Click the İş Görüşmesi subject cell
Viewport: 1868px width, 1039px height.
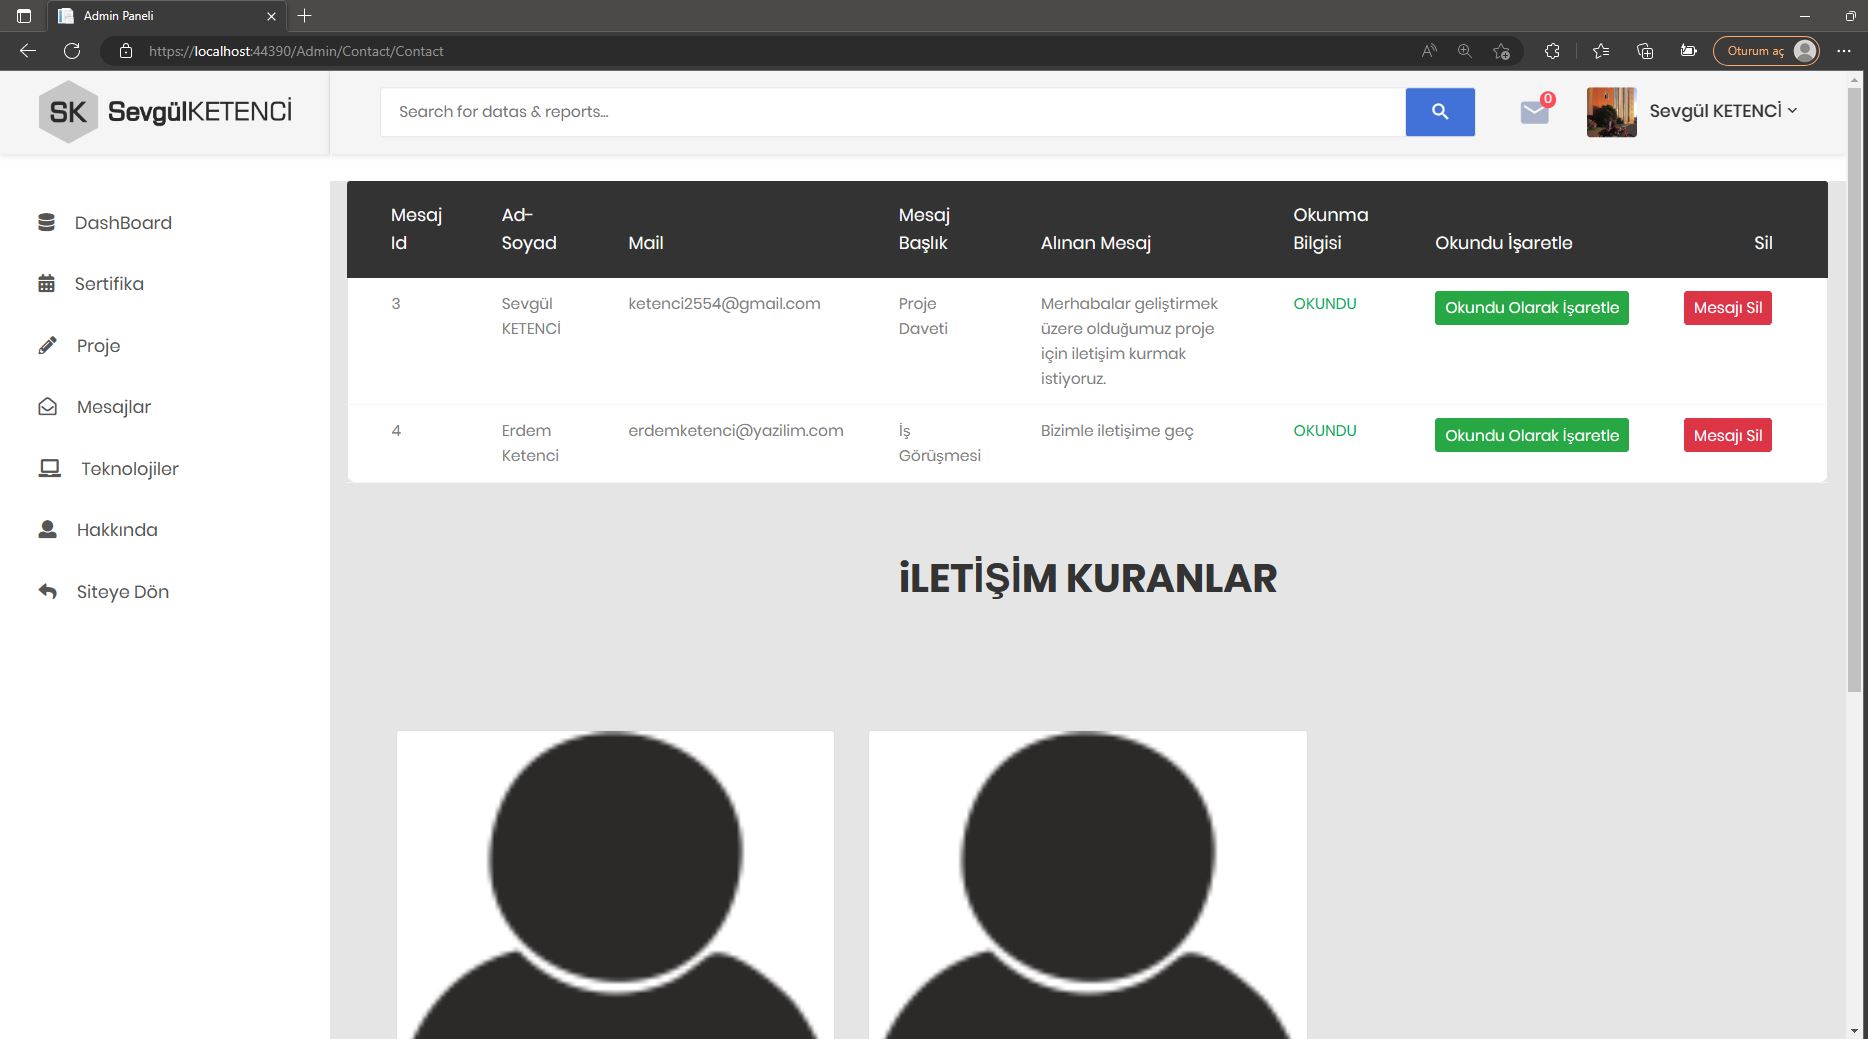(939, 443)
